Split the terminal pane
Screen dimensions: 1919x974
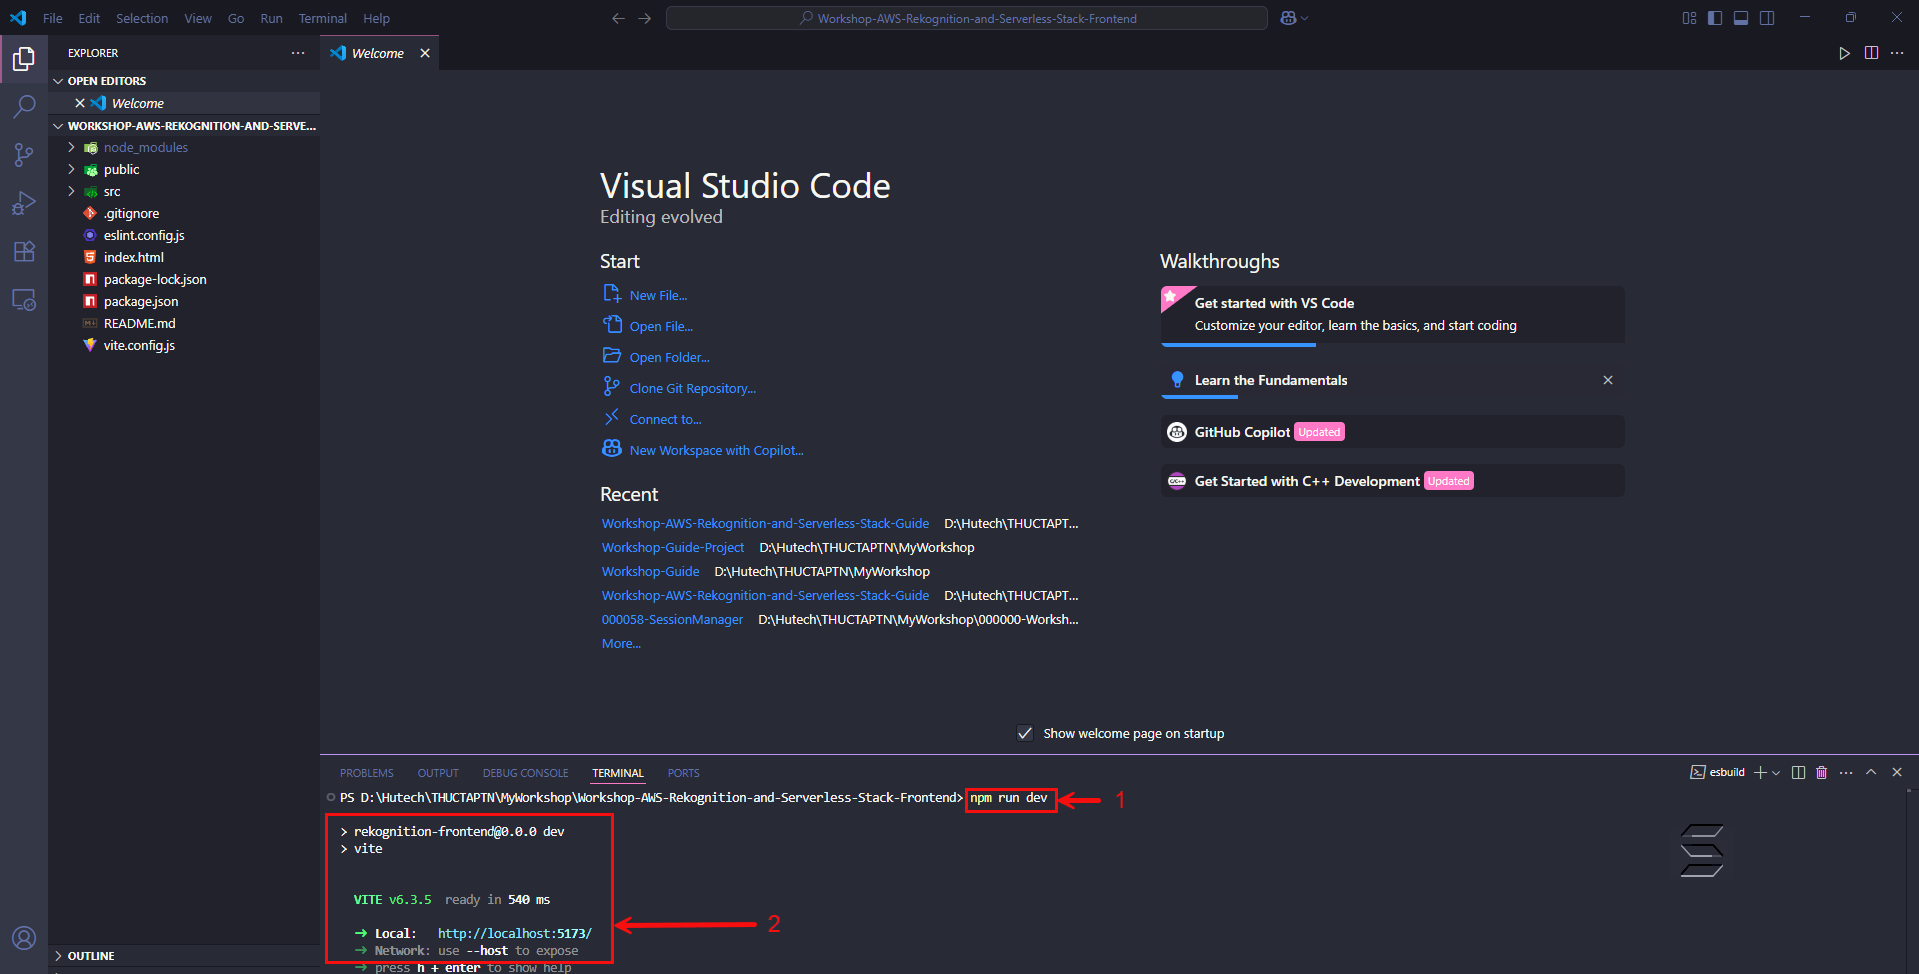click(x=1798, y=772)
